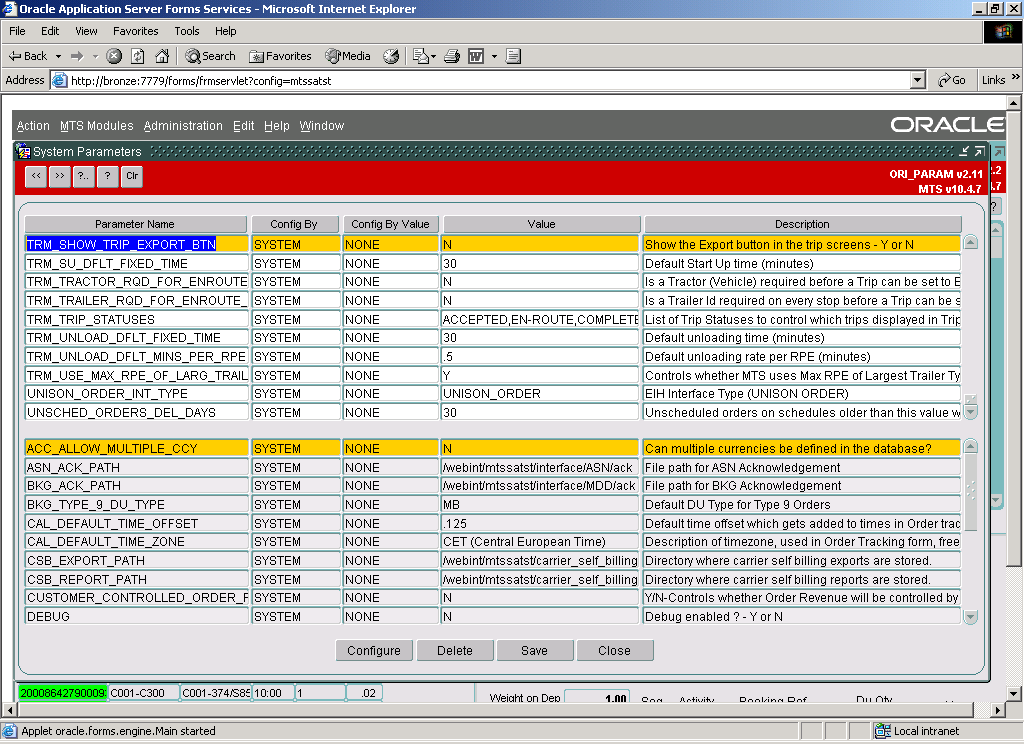Open the Tools menu

point(187,31)
